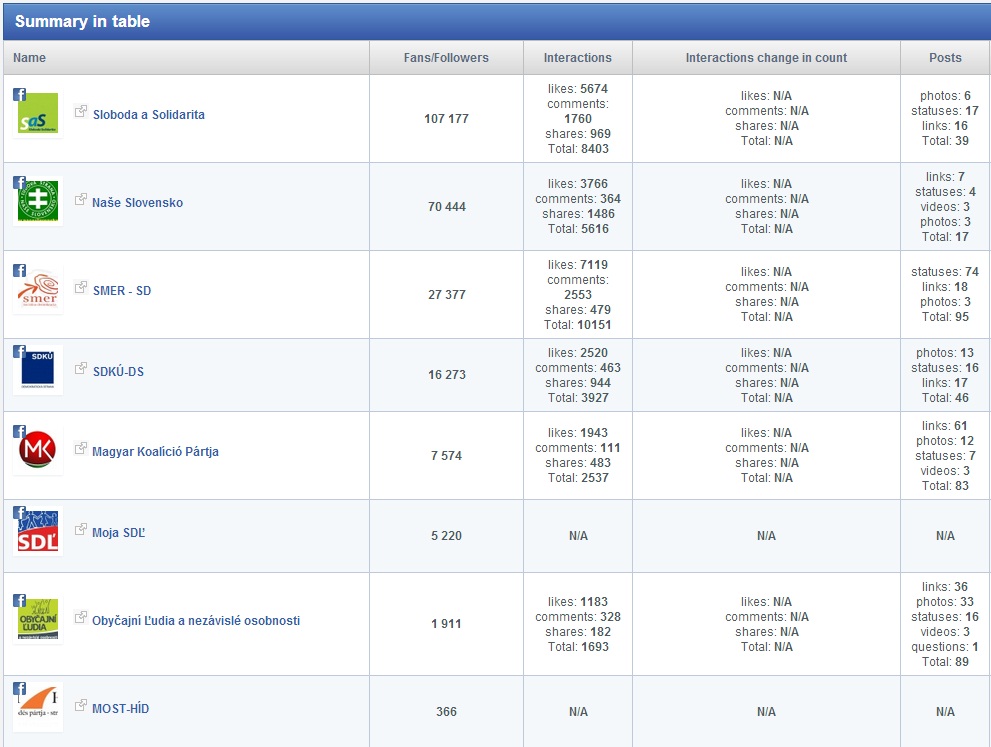Screen dimensions: 991x747
Task: Click external link icon beside Sloboda a Solidarita
Action: tap(80, 111)
